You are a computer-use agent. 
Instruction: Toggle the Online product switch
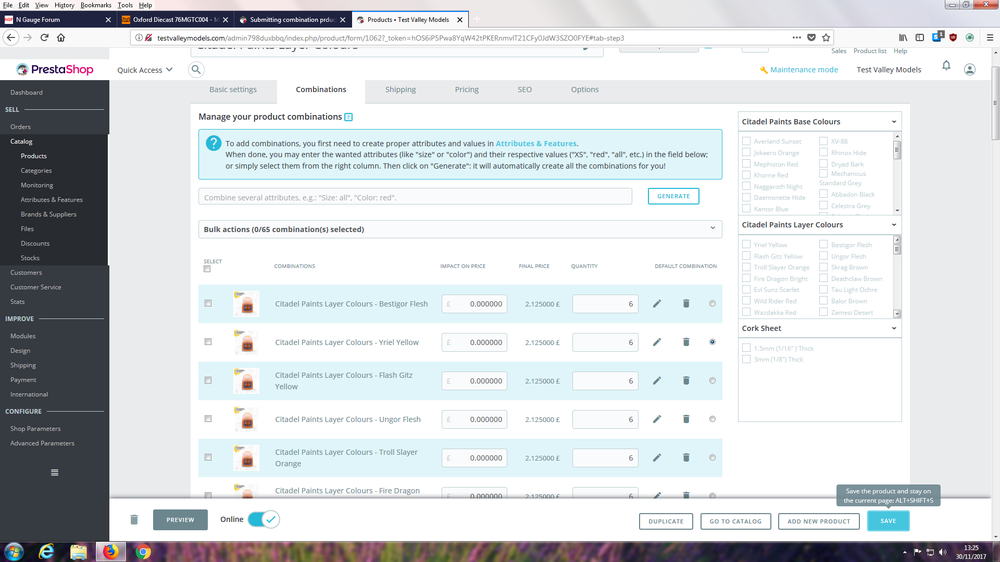point(263,519)
